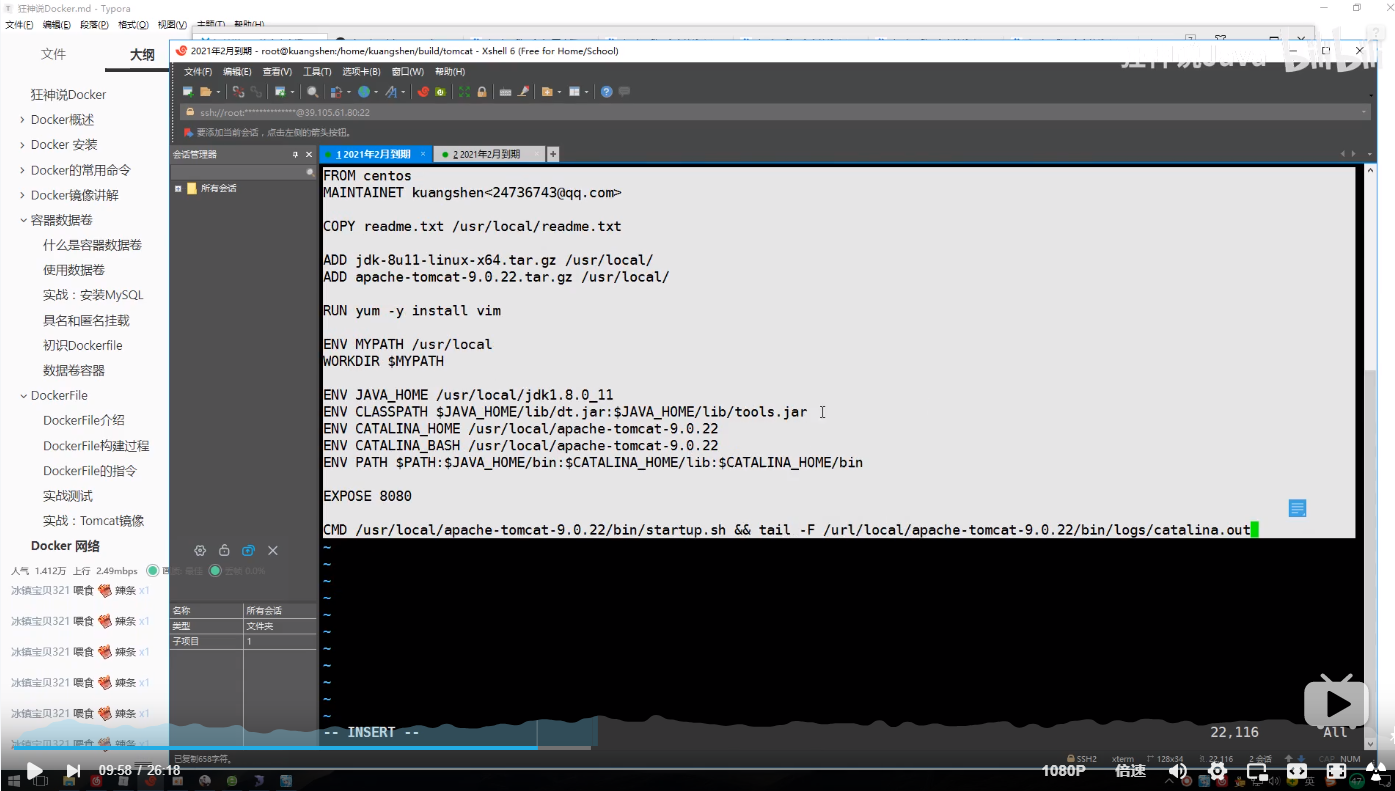The width and height of the screenshot is (1395, 791).
Task: Click Xshell open session folder icon
Action: pos(206,91)
